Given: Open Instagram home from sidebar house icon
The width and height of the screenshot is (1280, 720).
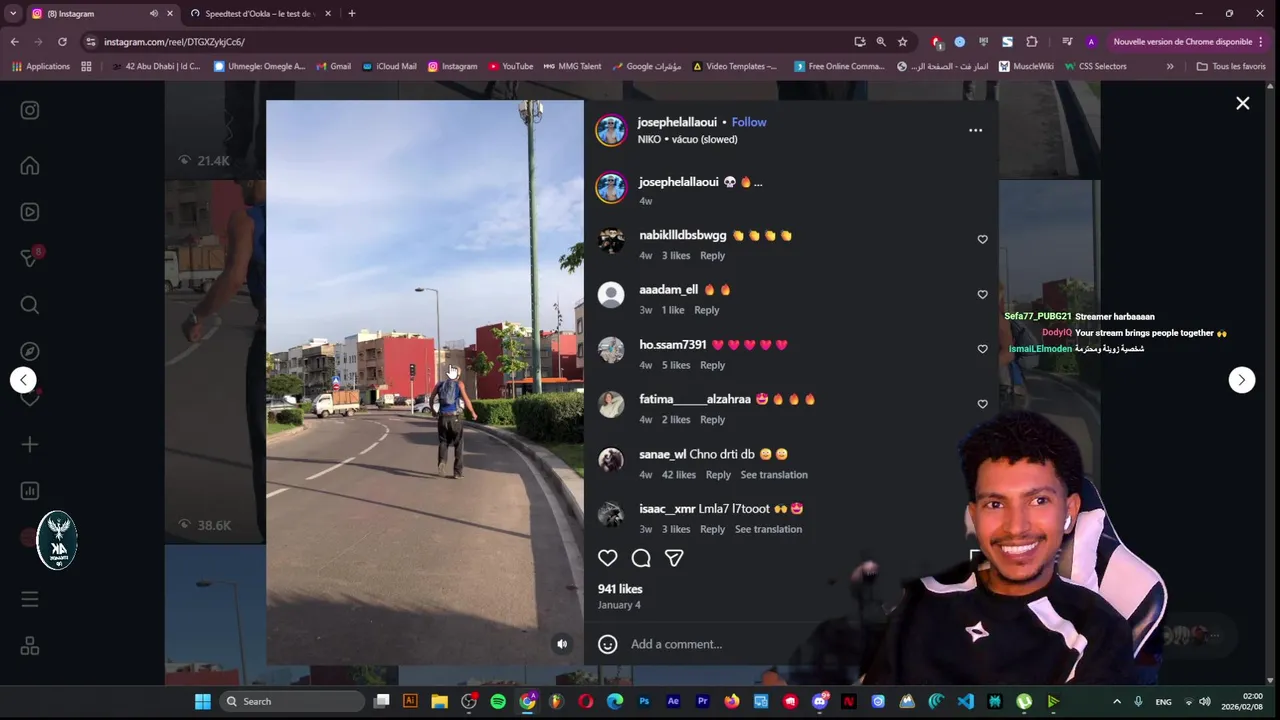Looking at the screenshot, I should (30, 166).
